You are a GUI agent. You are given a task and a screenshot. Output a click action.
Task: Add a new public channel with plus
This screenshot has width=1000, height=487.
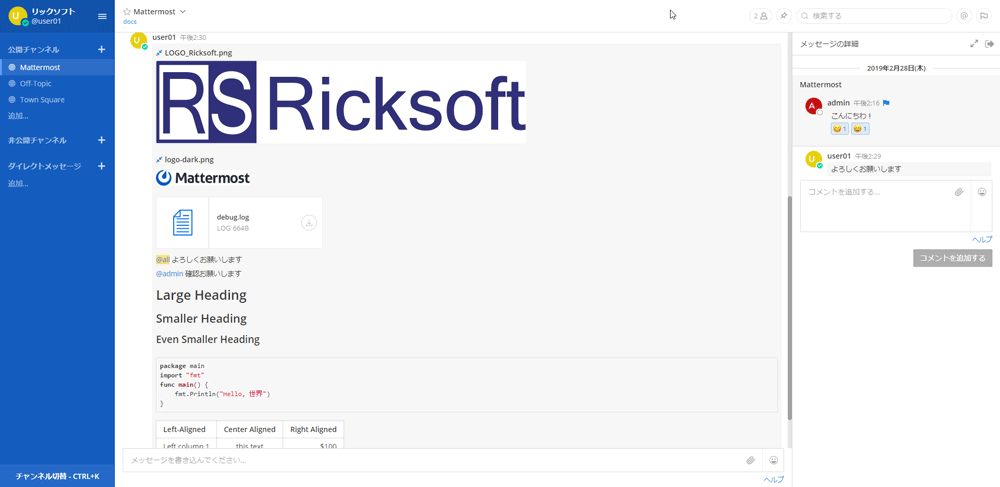[101, 50]
